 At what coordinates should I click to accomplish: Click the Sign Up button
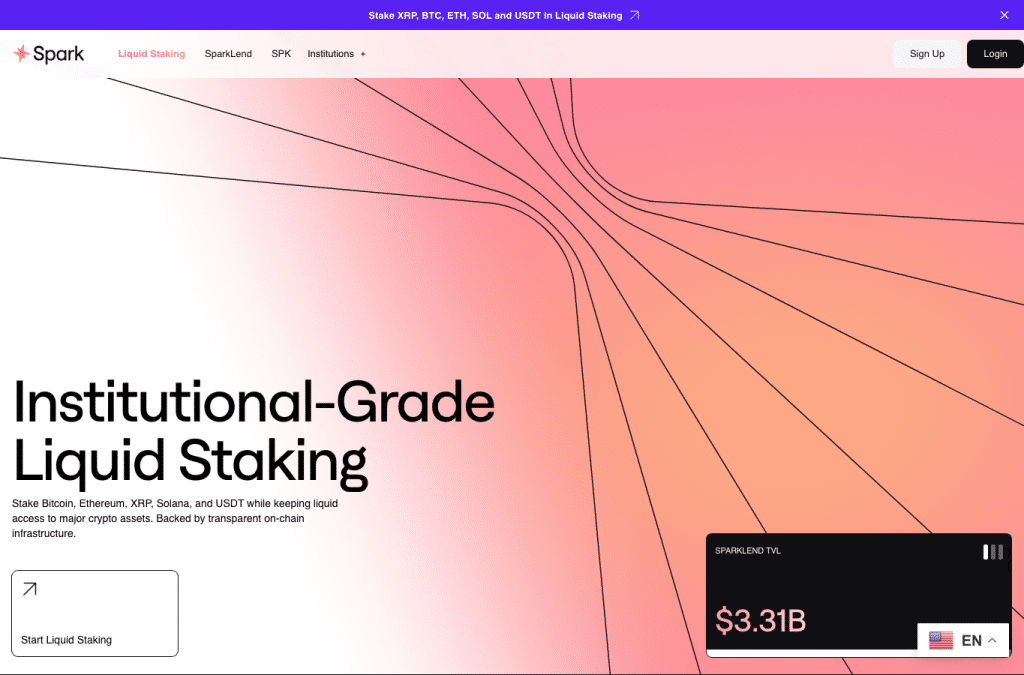coord(927,54)
